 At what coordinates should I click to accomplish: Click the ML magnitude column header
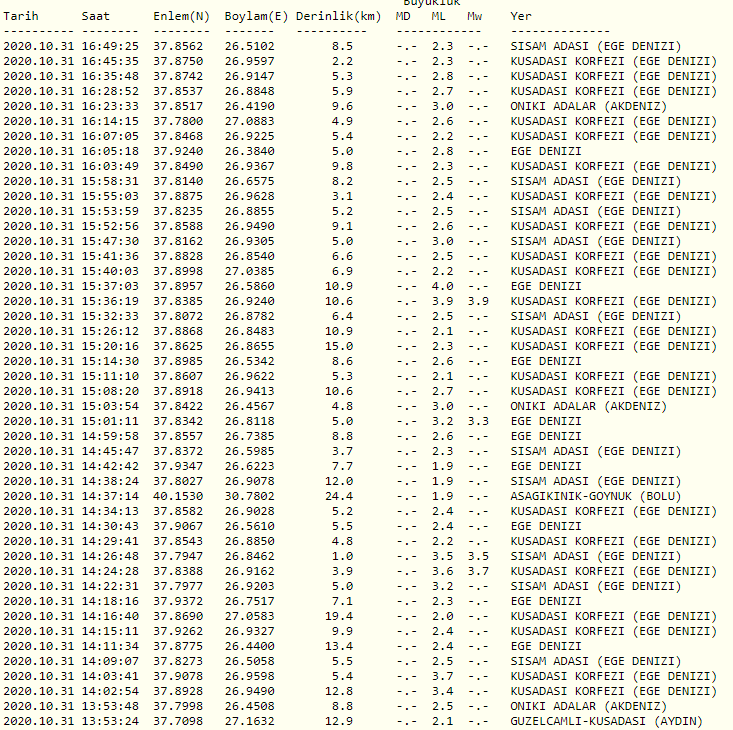(440, 17)
